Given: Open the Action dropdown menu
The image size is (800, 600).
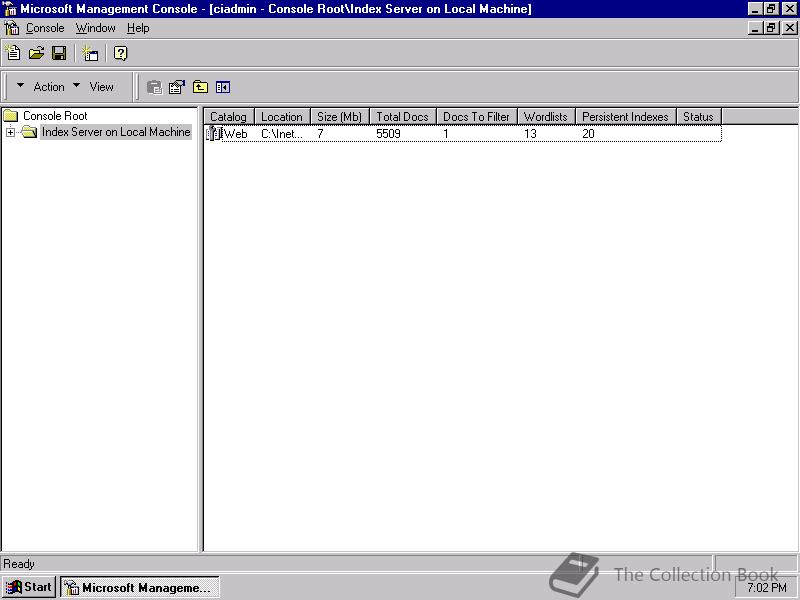Looking at the screenshot, I should point(41,87).
